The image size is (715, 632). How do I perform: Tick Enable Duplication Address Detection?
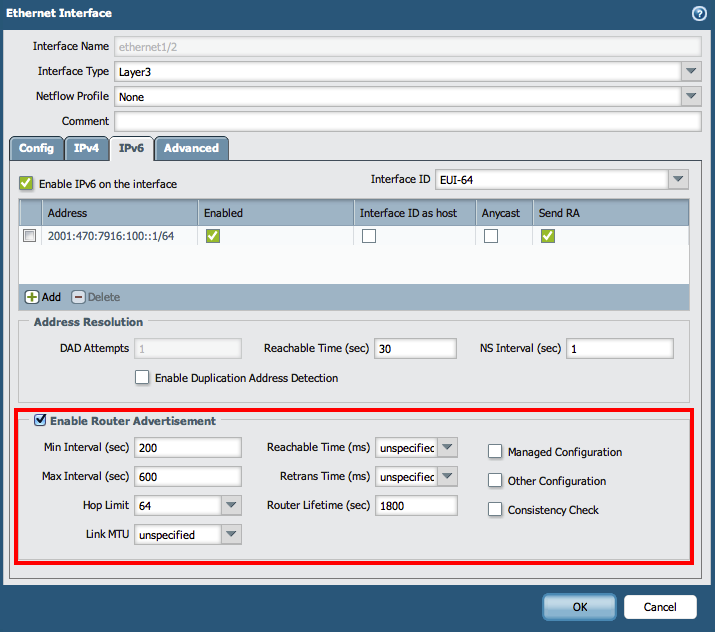(142, 378)
